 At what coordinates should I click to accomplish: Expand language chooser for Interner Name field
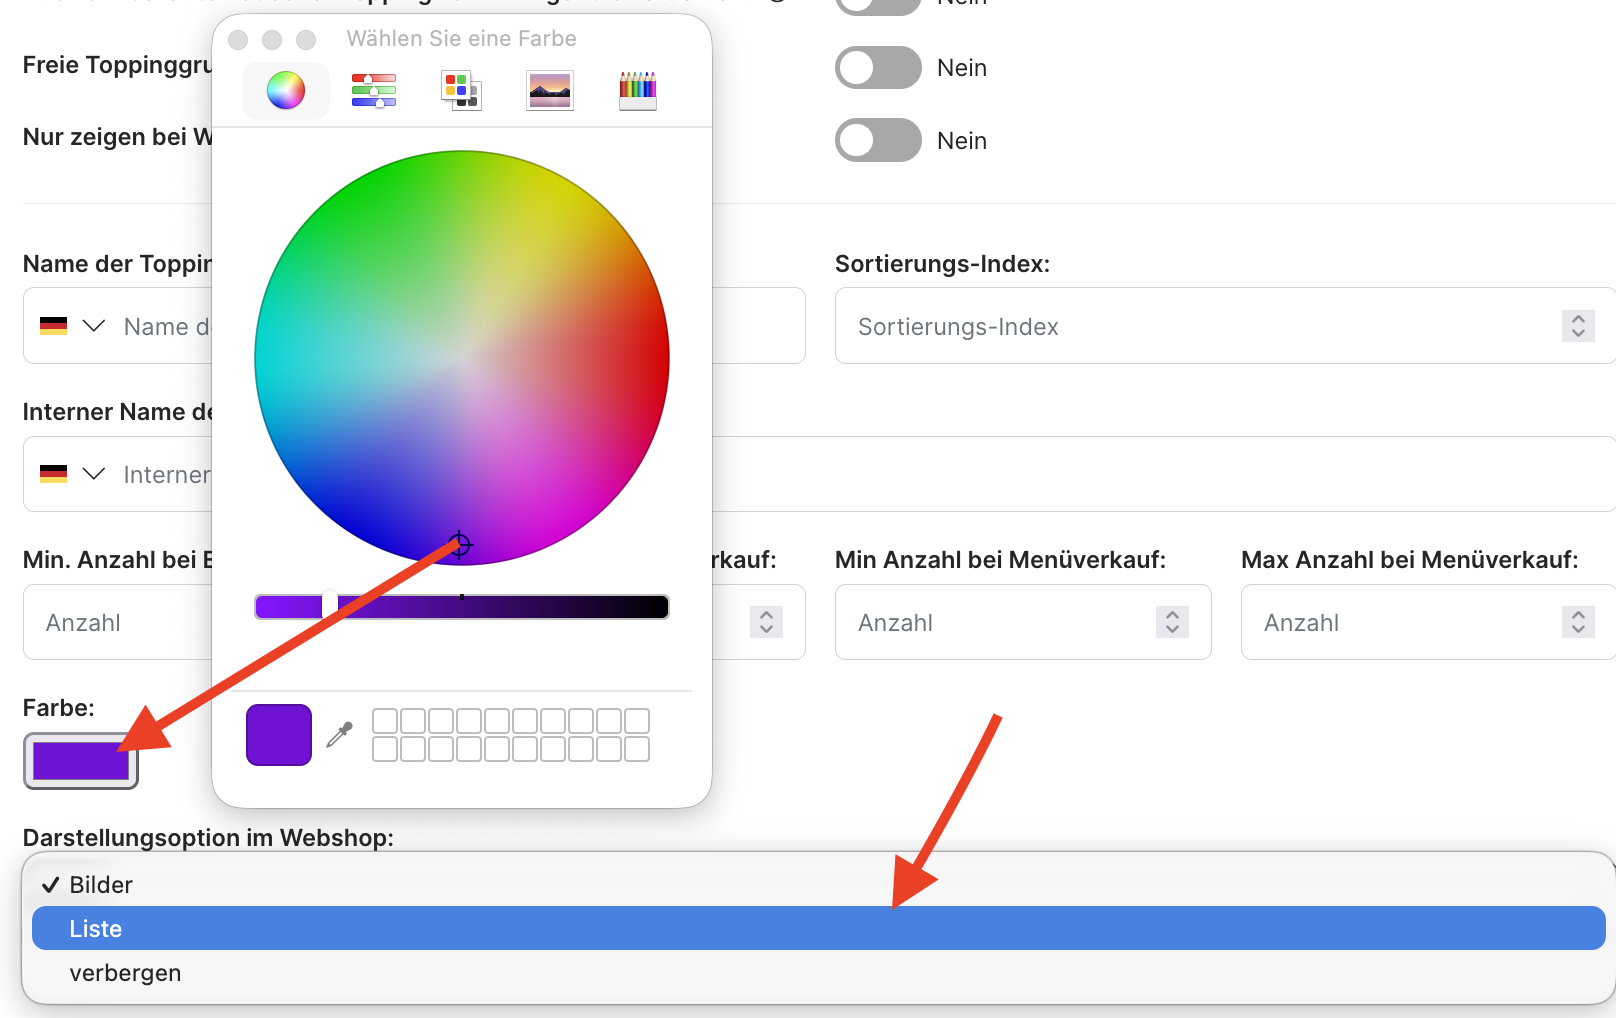(94, 474)
